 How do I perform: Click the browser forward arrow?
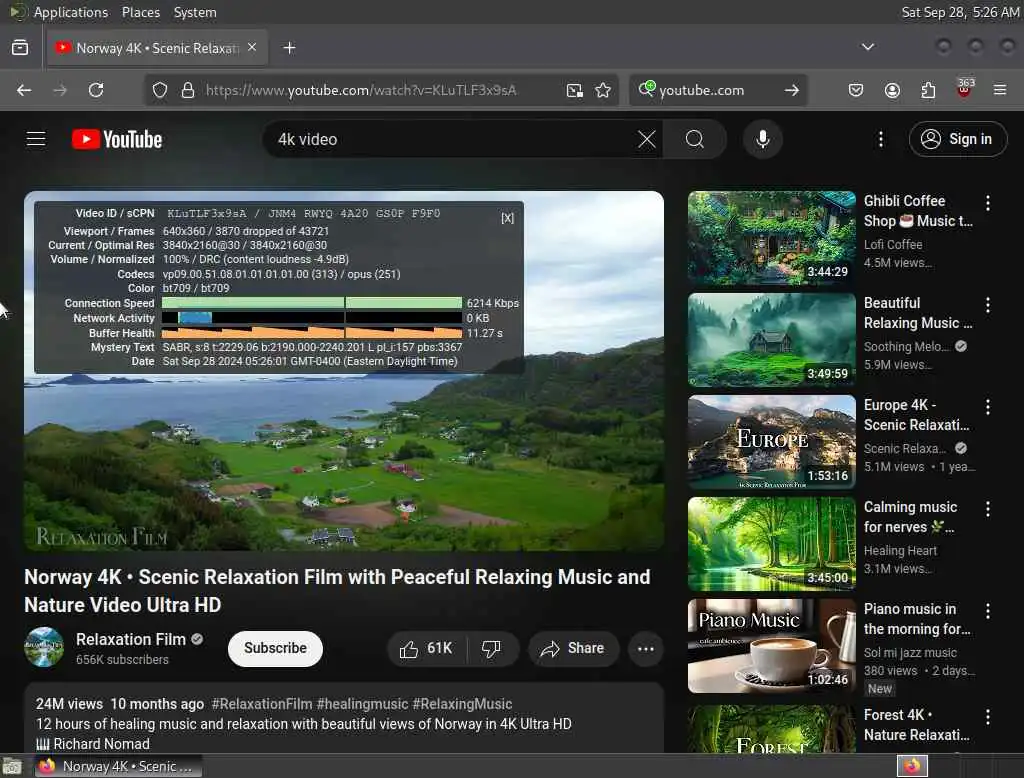(x=60, y=90)
